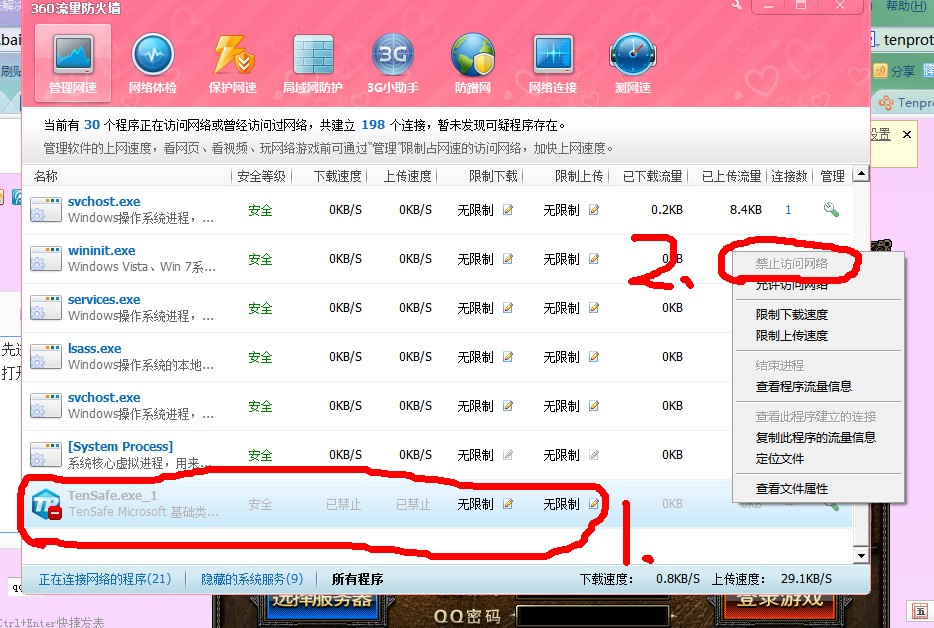
Task: Switch to 所有程序 tab
Action: click(357, 579)
